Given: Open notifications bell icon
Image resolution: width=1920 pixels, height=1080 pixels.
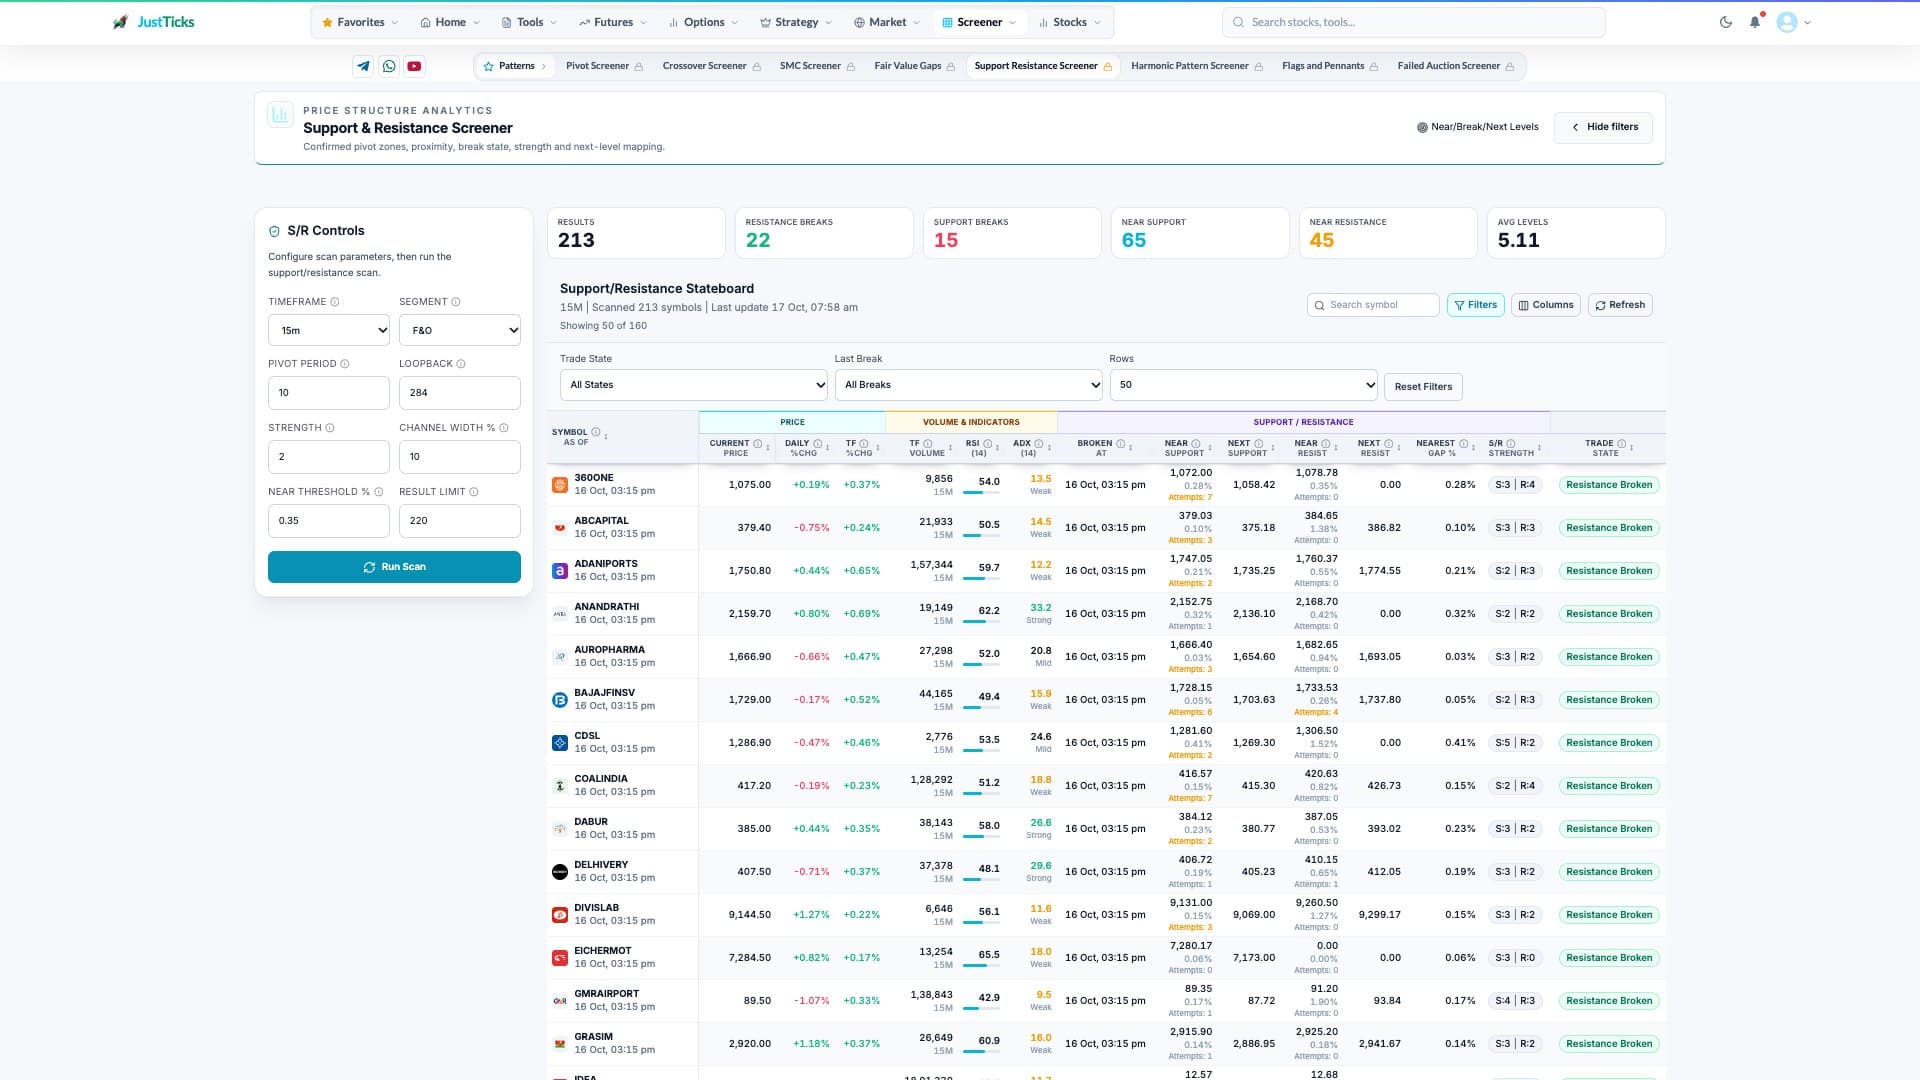Looking at the screenshot, I should point(1755,22).
